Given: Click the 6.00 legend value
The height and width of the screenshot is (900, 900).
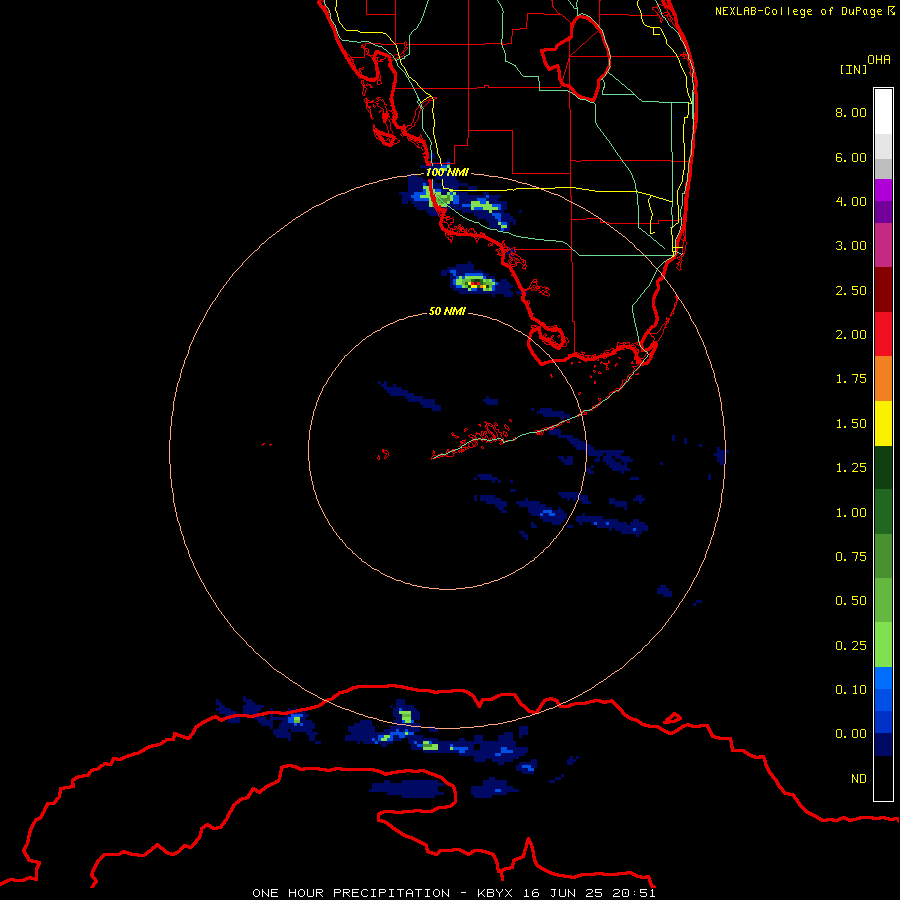Looking at the screenshot, I should (x=851, y=157).
